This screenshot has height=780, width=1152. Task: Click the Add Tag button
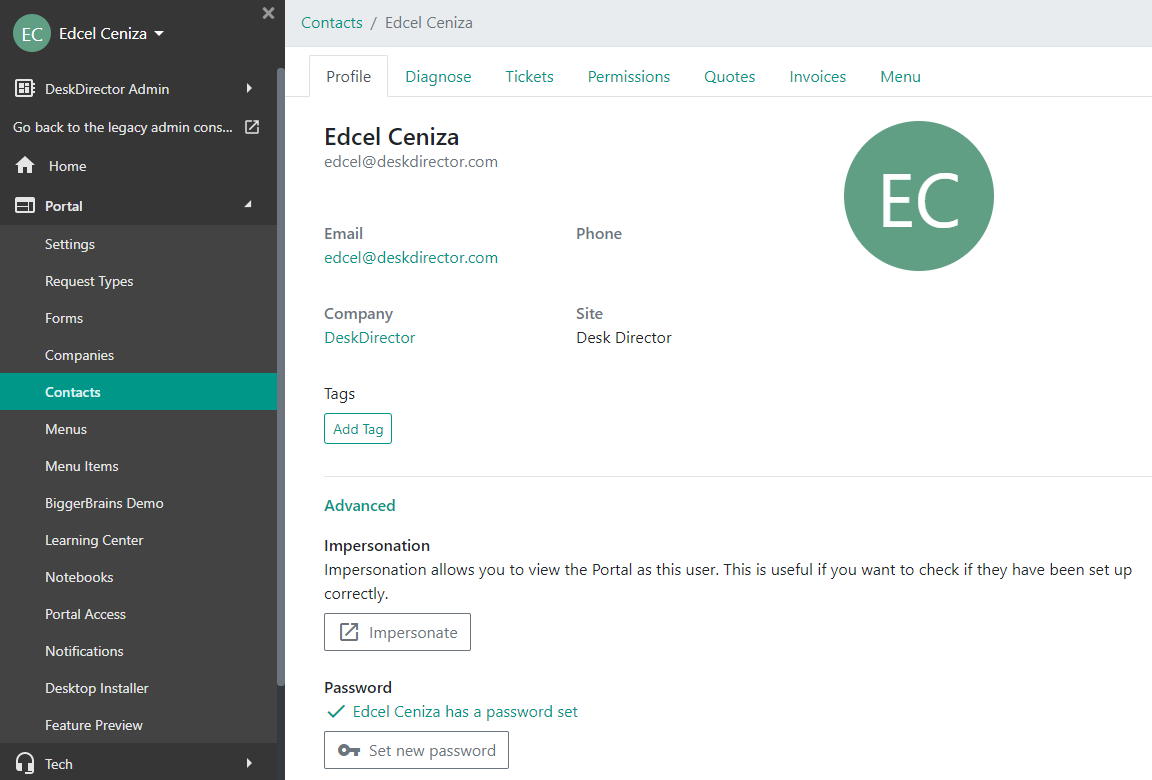358,429
